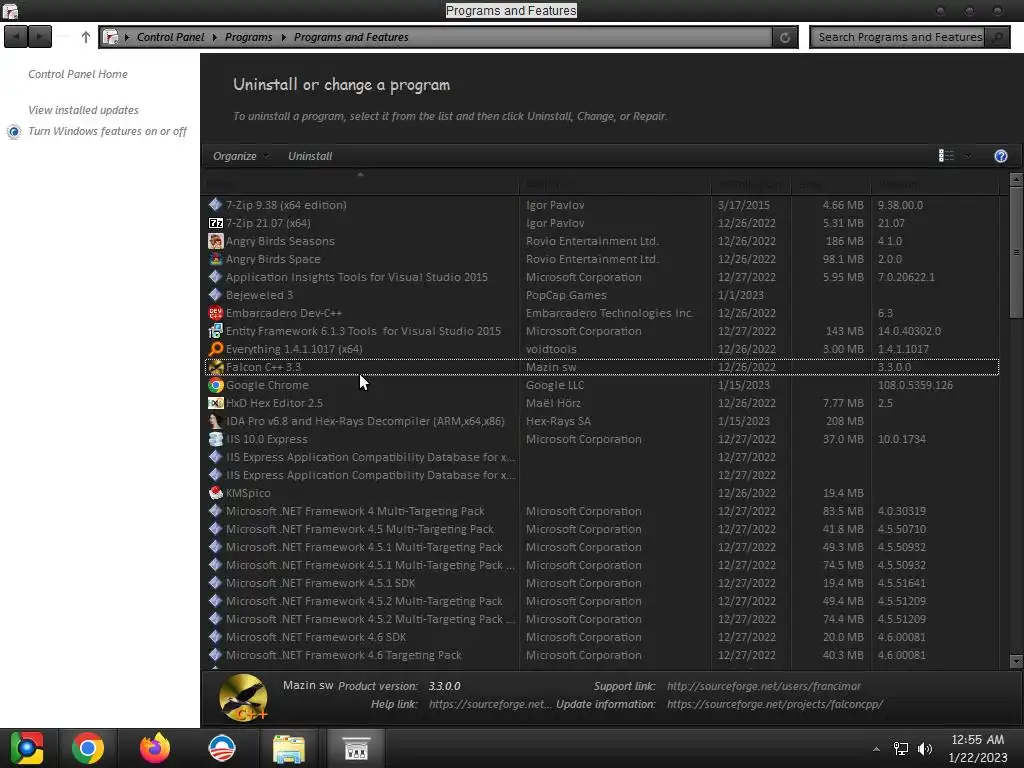Open the Organize dropdown menu
Image resolution: width=1024 pixels, height=768 pixels.
point(240,156)
